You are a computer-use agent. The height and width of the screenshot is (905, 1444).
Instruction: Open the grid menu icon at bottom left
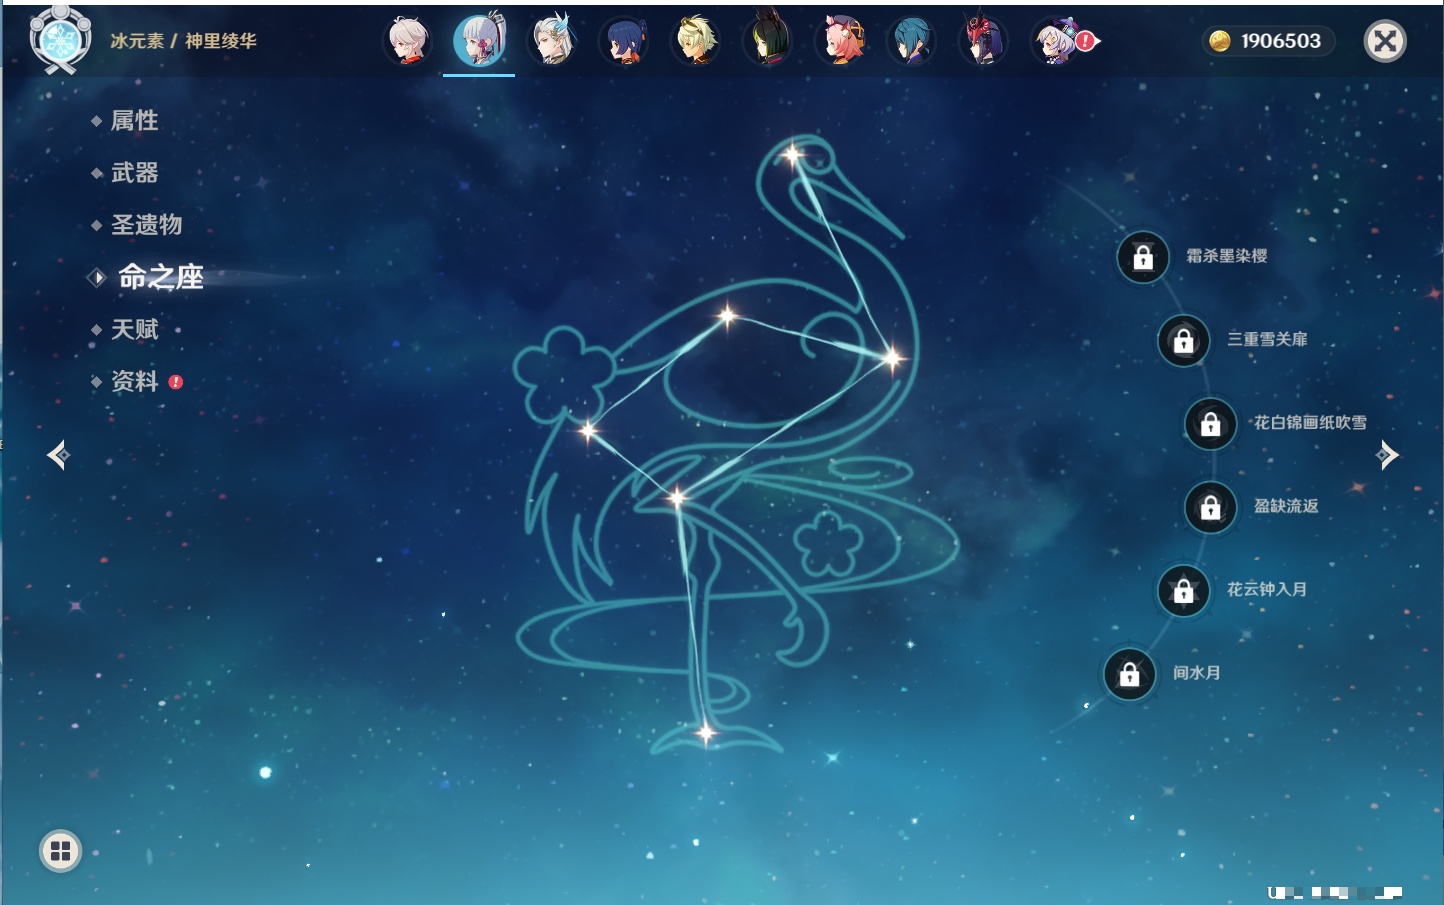pos(60,851)
